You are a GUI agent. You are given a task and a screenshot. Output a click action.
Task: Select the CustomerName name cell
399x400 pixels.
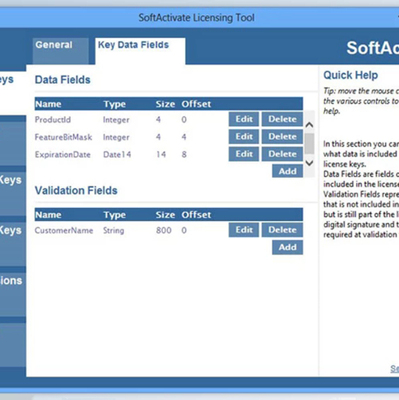tap(64, 230)
